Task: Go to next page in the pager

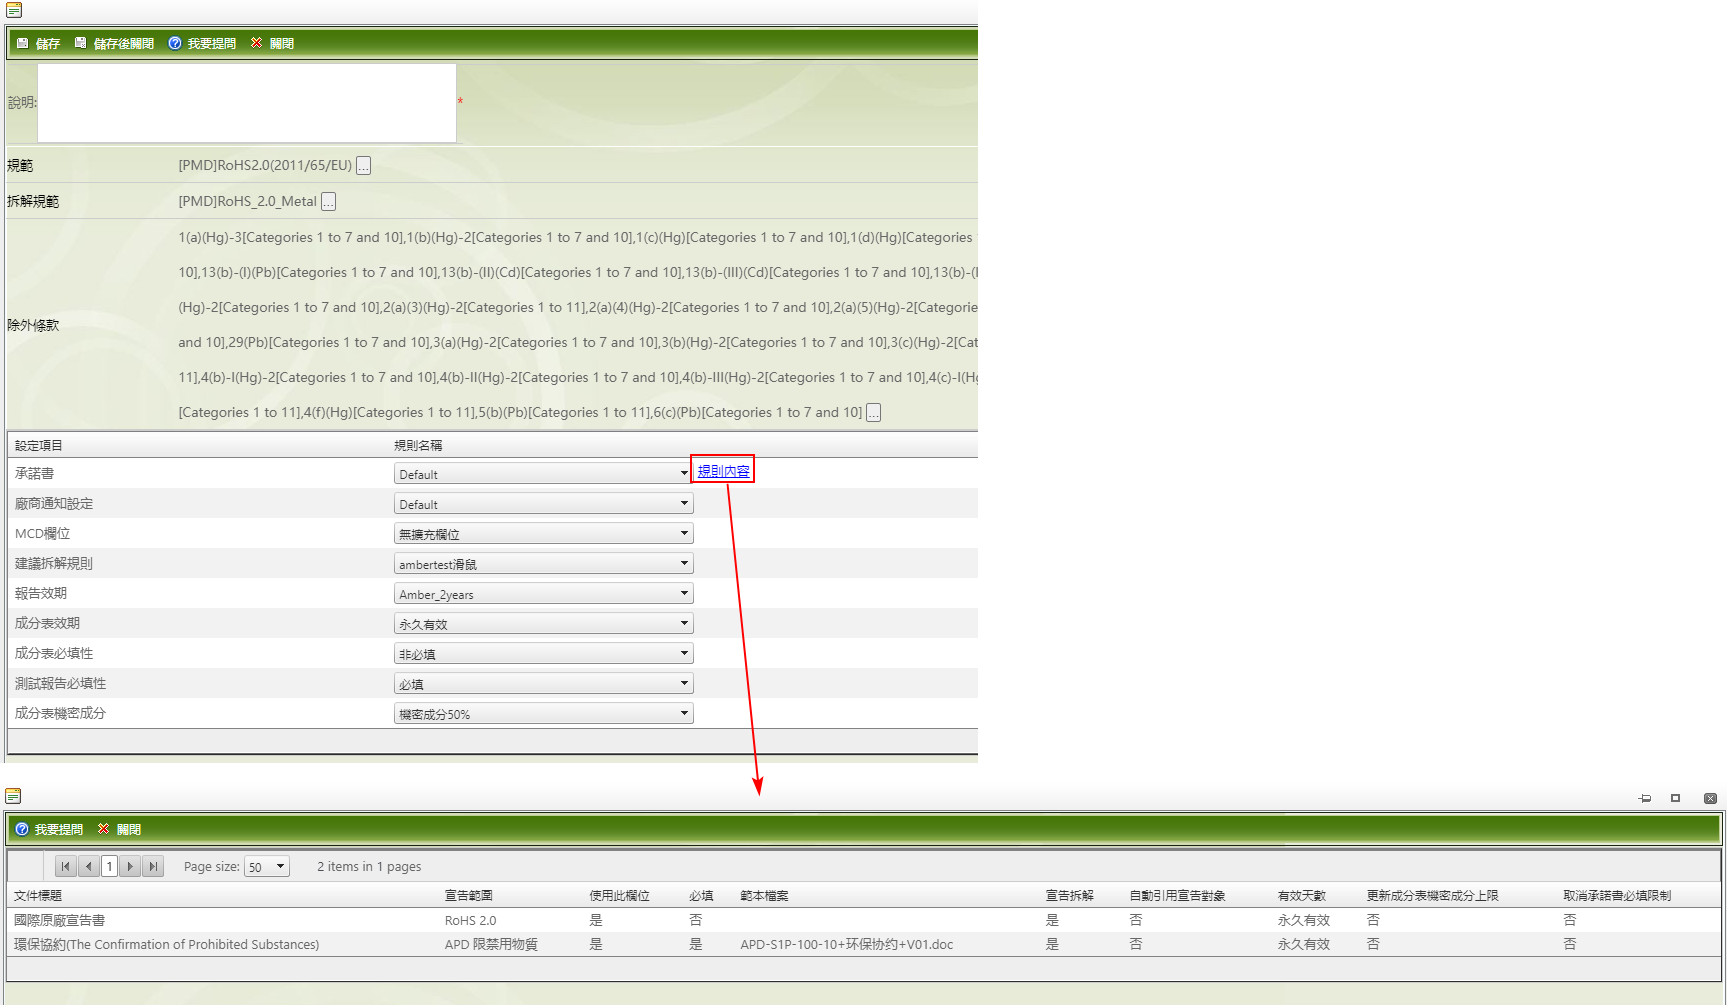Action: pyautogui.click(x=130, y=866)
